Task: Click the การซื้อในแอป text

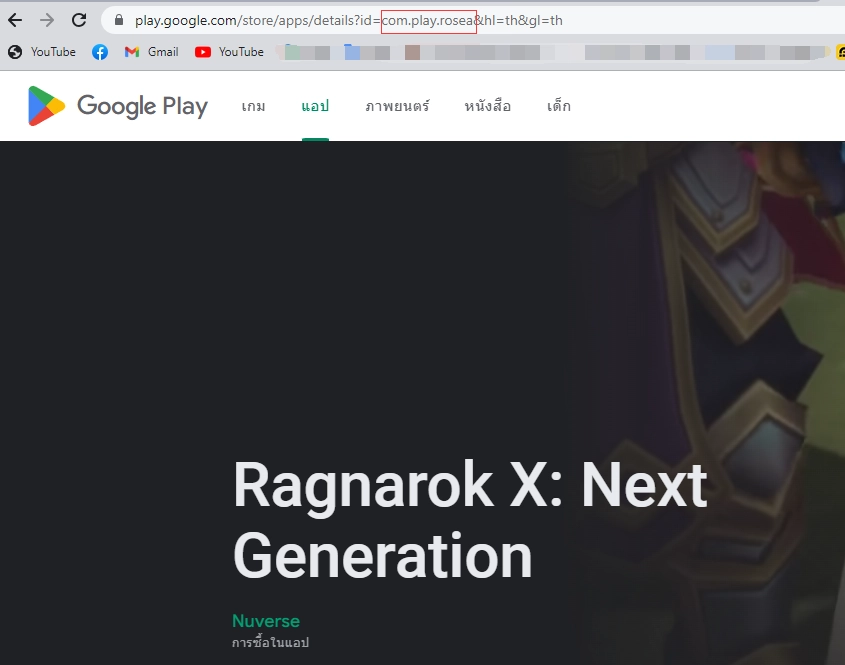Action: (270, 642)
